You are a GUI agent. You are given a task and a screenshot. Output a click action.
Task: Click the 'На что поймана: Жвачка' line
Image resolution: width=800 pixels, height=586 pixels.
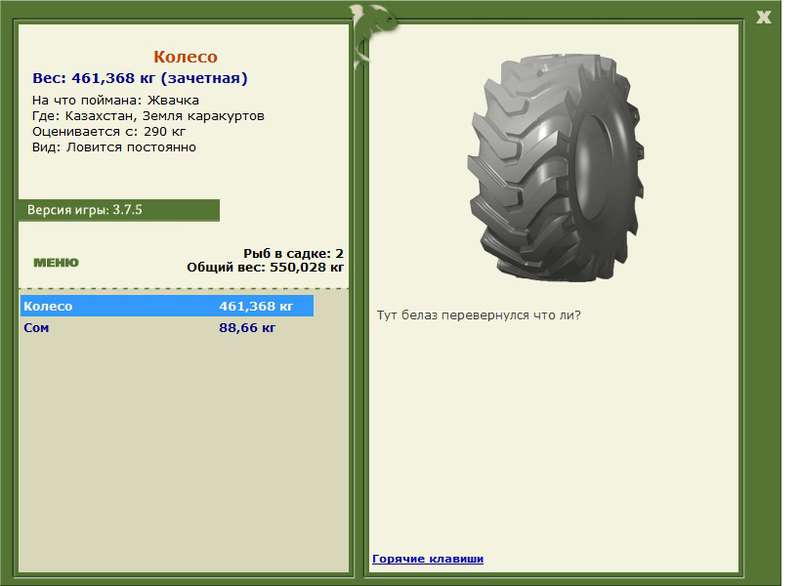pyautogui.click(x=115, y=100)
